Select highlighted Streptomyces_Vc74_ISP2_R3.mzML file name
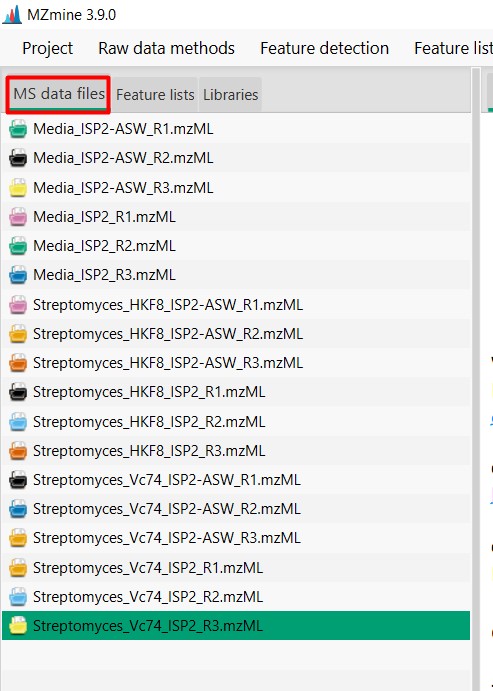 148,626
